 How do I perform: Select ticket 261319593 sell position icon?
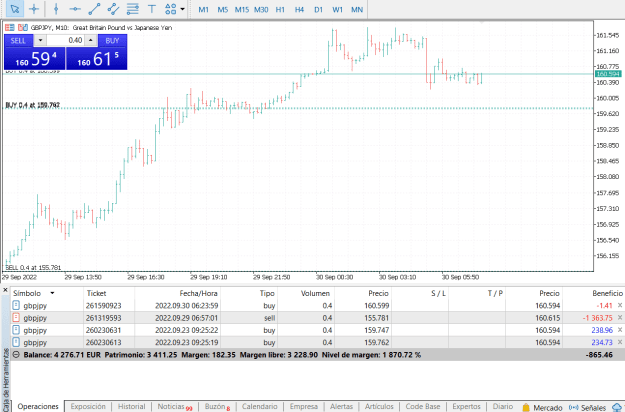pos(16,318)
